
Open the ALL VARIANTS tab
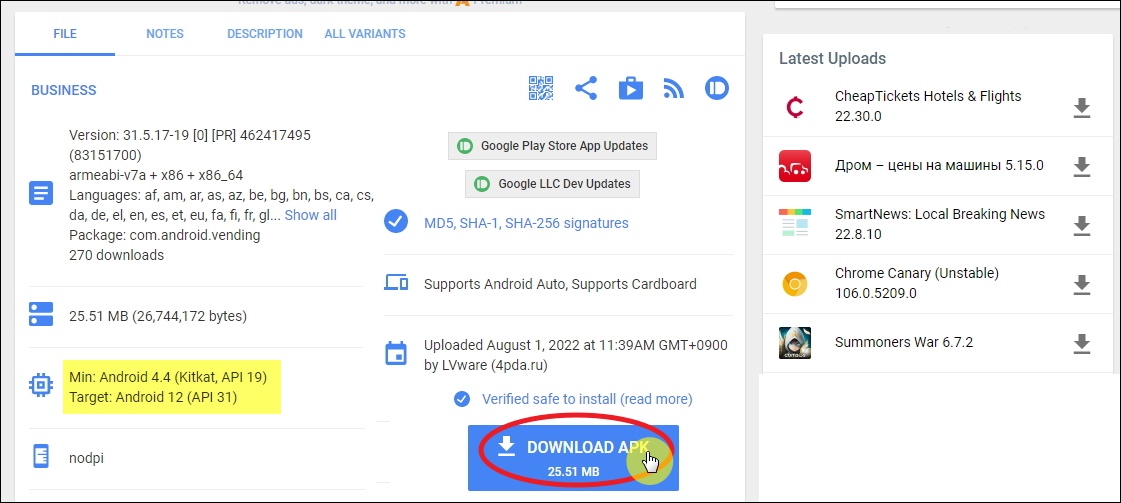365,34
